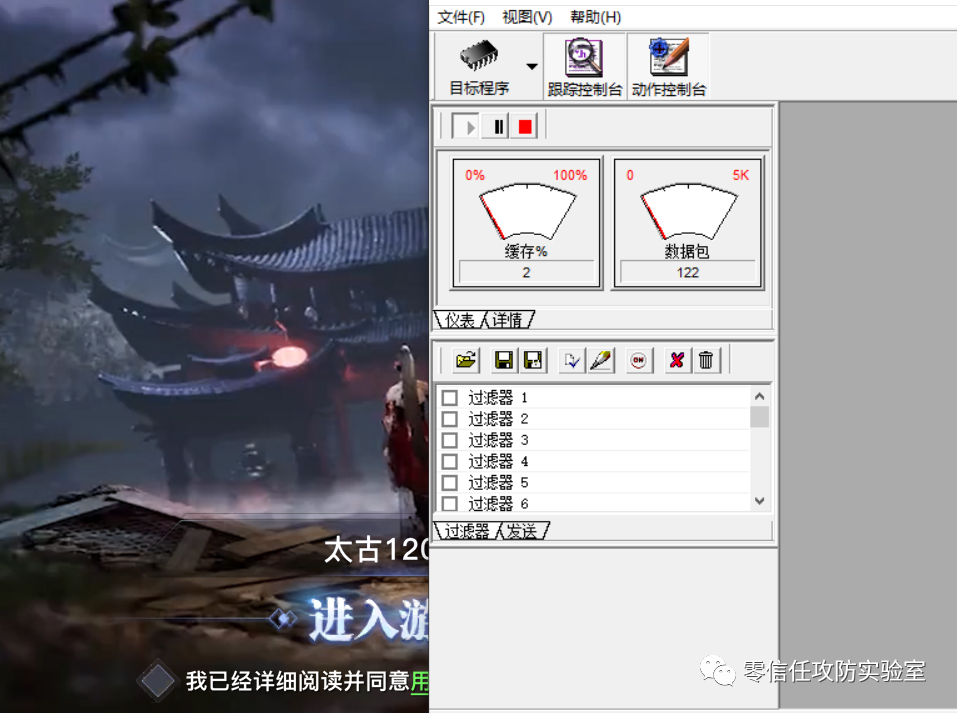The width and height of the screenshot is (957, 713).
Task: Pause packet capture
Action: [498, 127]
